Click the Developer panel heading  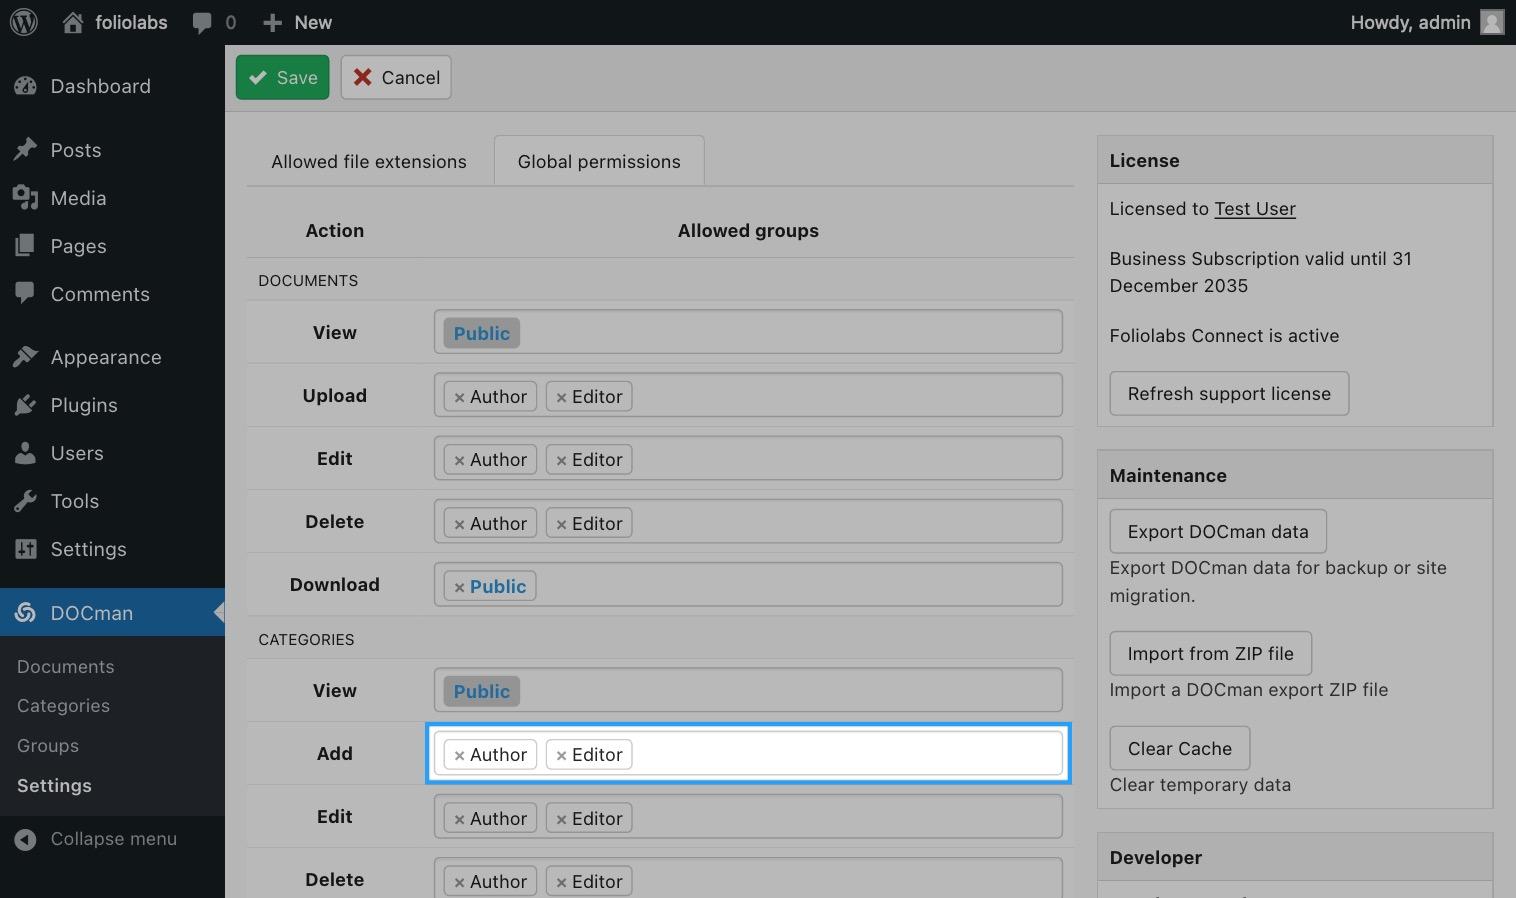click(1156, 857)
